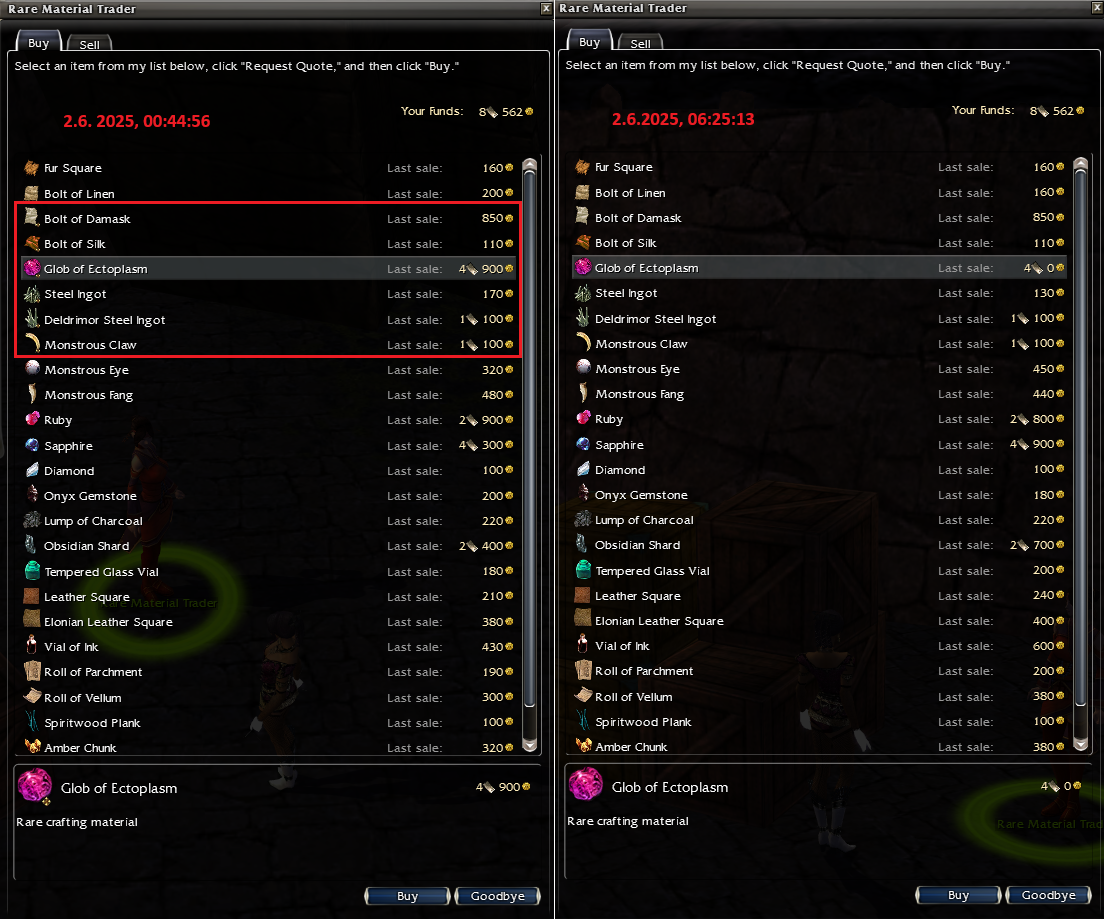This screenshot has width=1104, height=919.
Task: Select the Amber Chunk icon in right list
Action: 583,745
